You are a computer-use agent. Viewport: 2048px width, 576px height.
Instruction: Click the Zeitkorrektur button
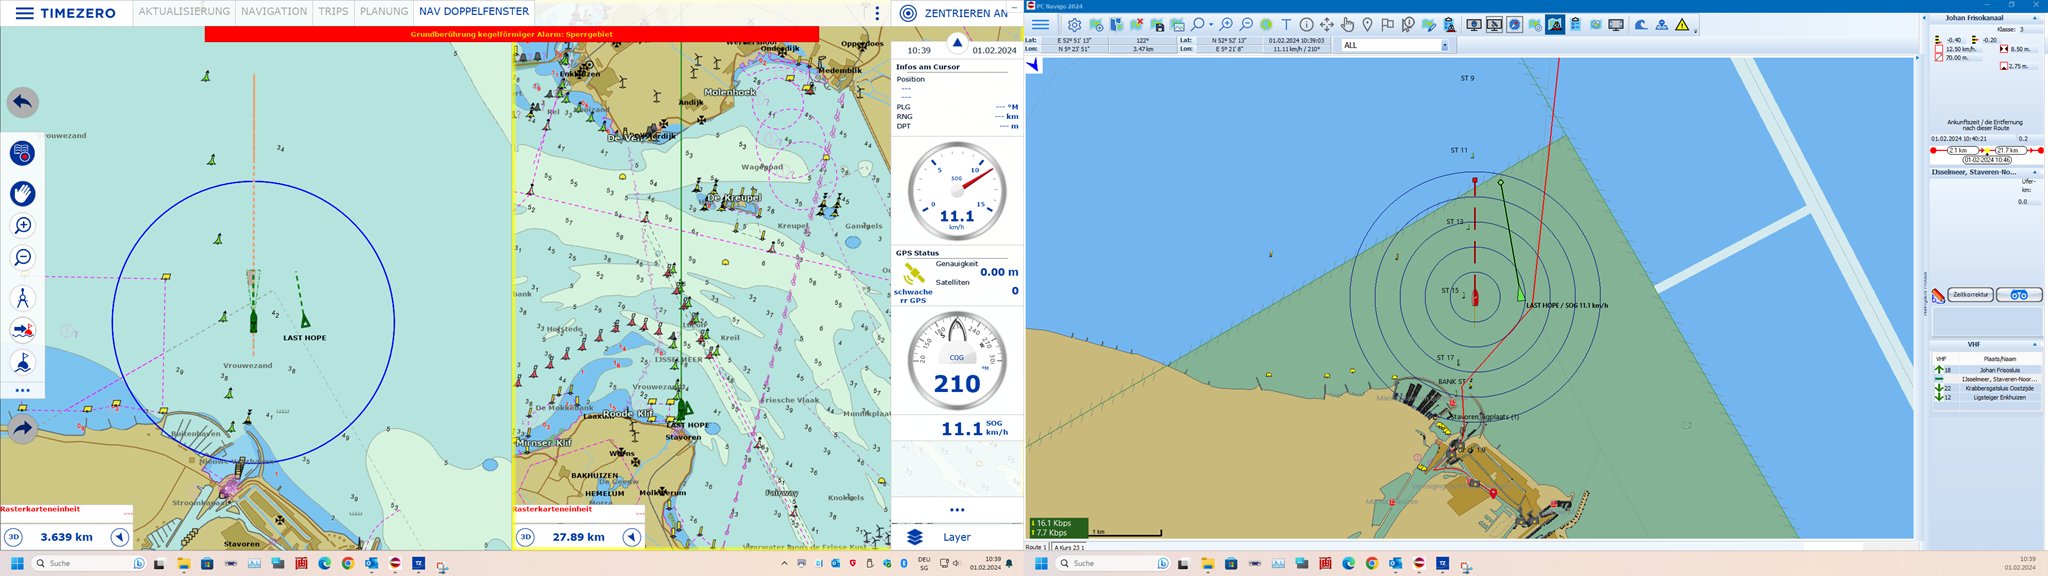coord(1970,295)
